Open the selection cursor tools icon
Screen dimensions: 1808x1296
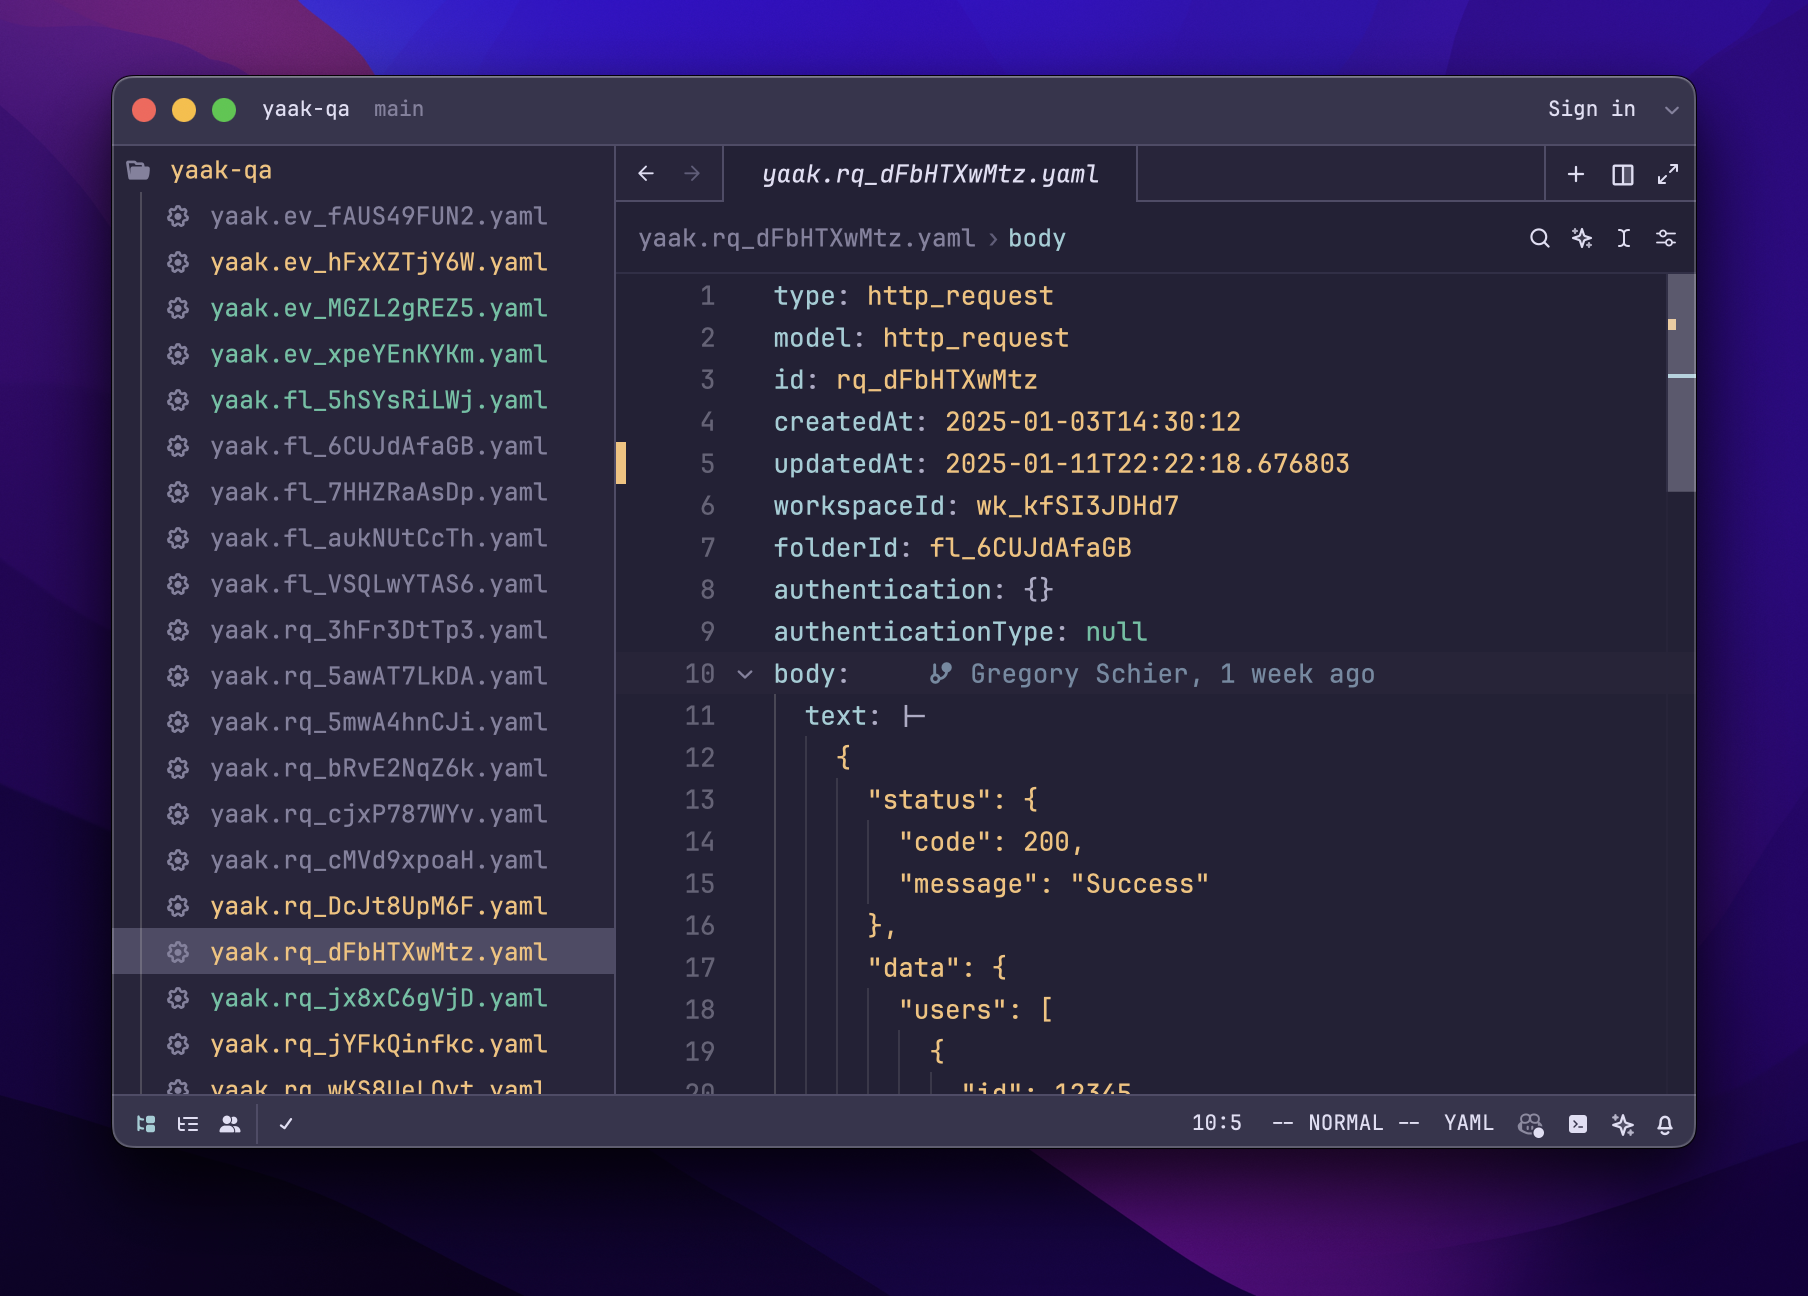coord(1624,238)
